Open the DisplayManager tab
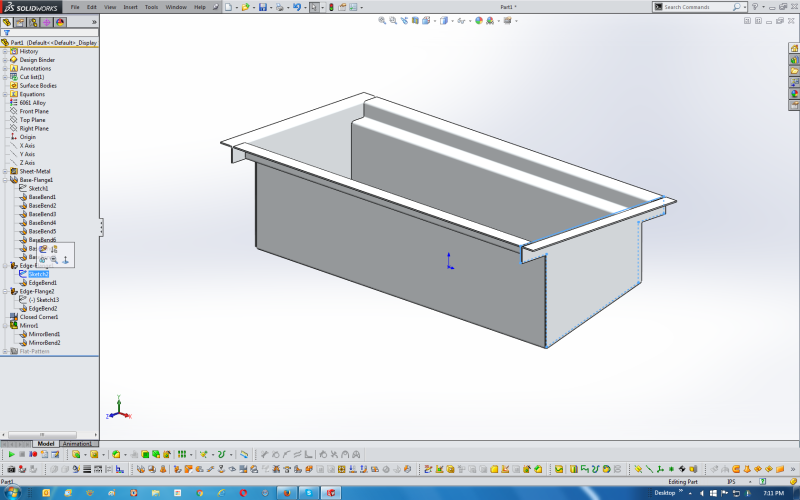This screenshot has height=500, width=800. (x=60, y=22)
